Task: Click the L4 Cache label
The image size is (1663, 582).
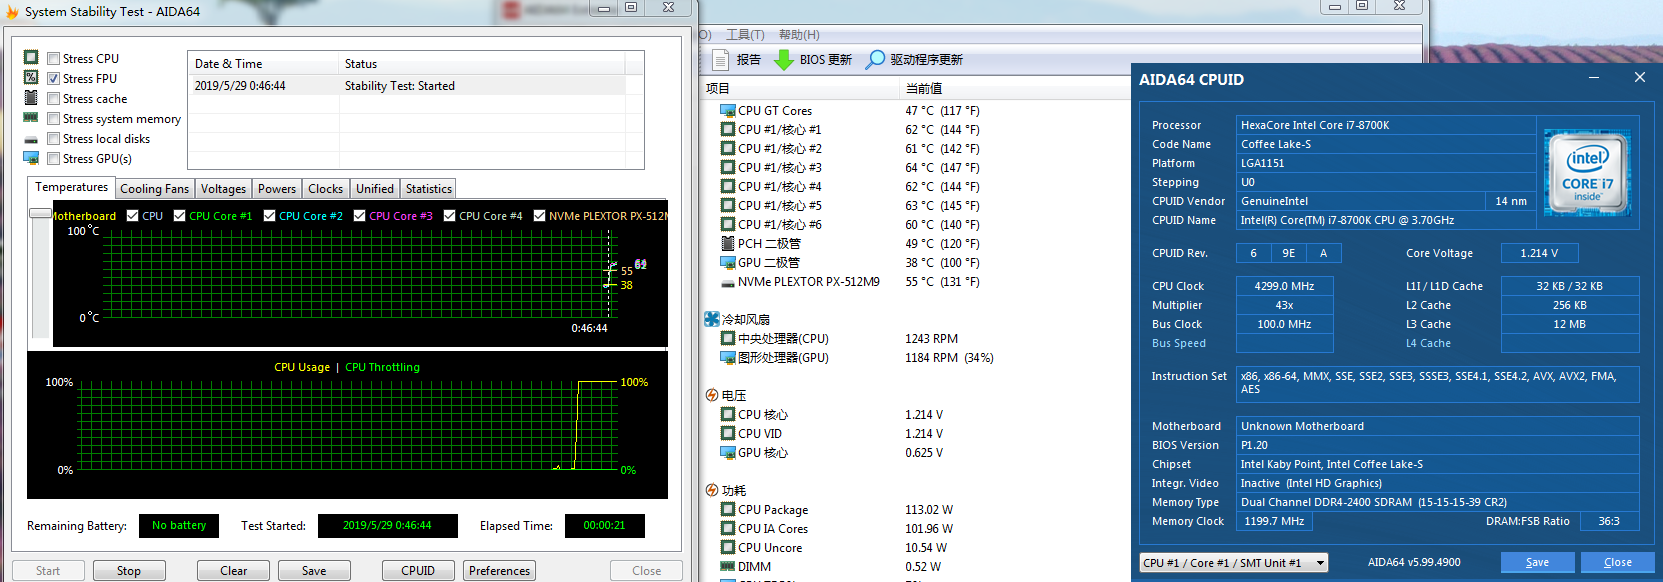Action: click(1428, 344)
